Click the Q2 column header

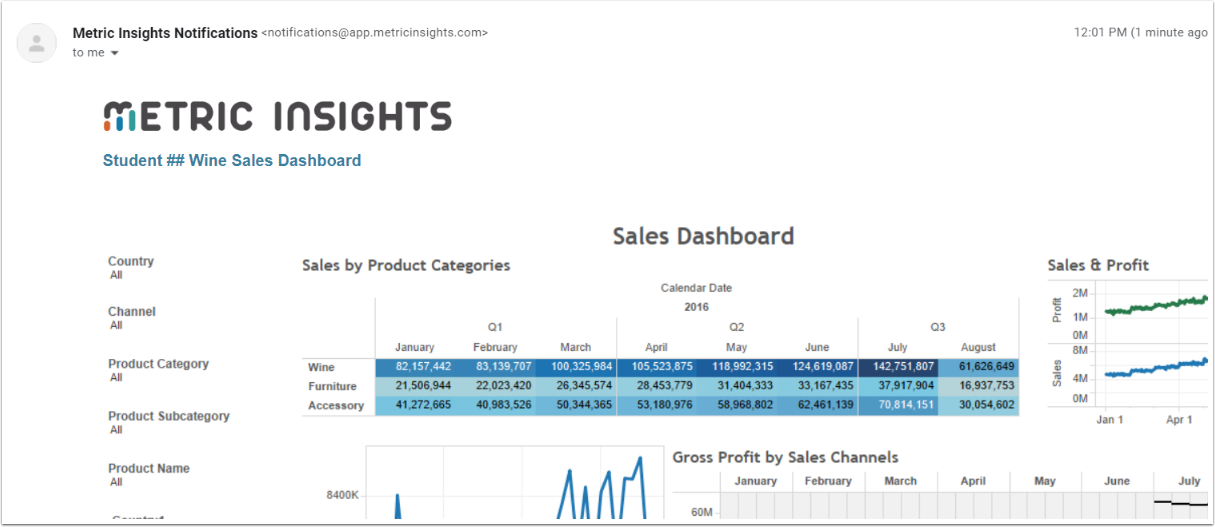[736, 327]
